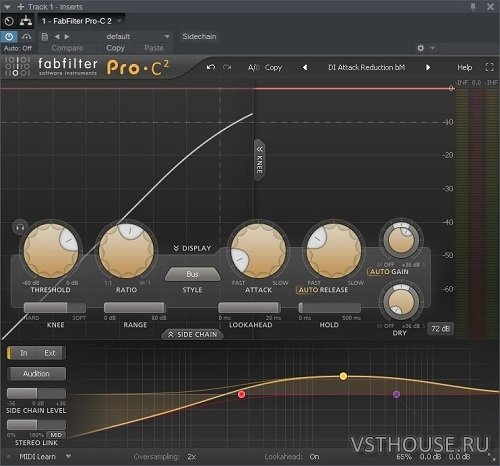Collapse the DISPLAY expander
500x466 pixels.
pyautogui.click(x=192, y=248)
